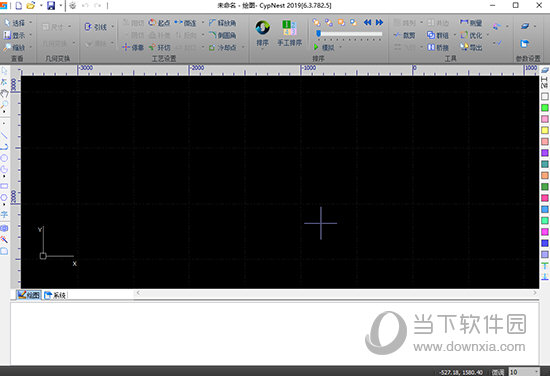Apply 群组 group tool
The width and height of the screenshot is (550, 376).
click(x=438, y=35)
